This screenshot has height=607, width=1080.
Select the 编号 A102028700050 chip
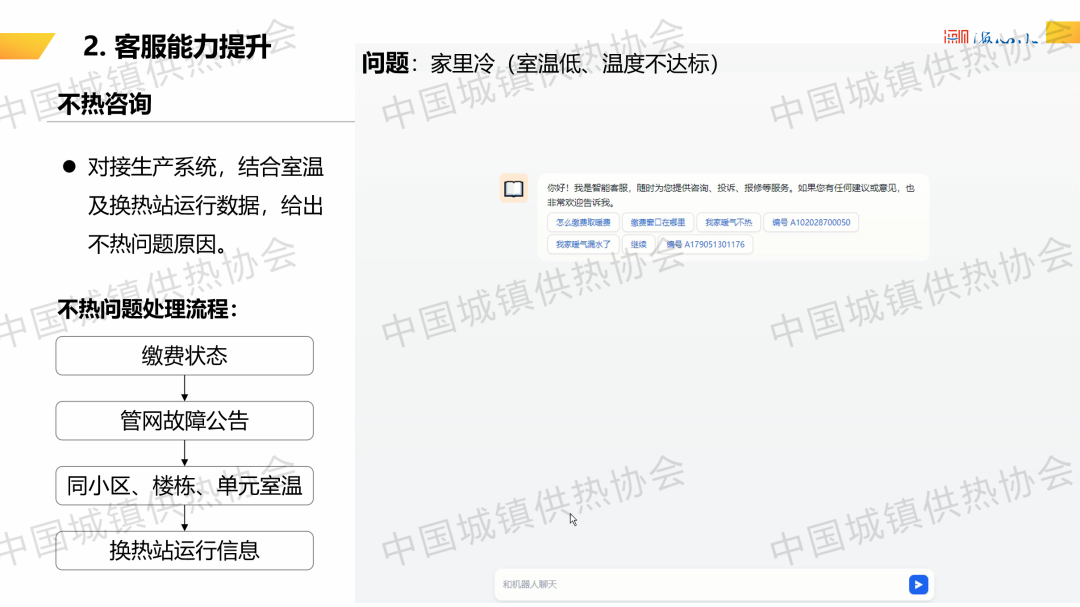tap(811, 223)
